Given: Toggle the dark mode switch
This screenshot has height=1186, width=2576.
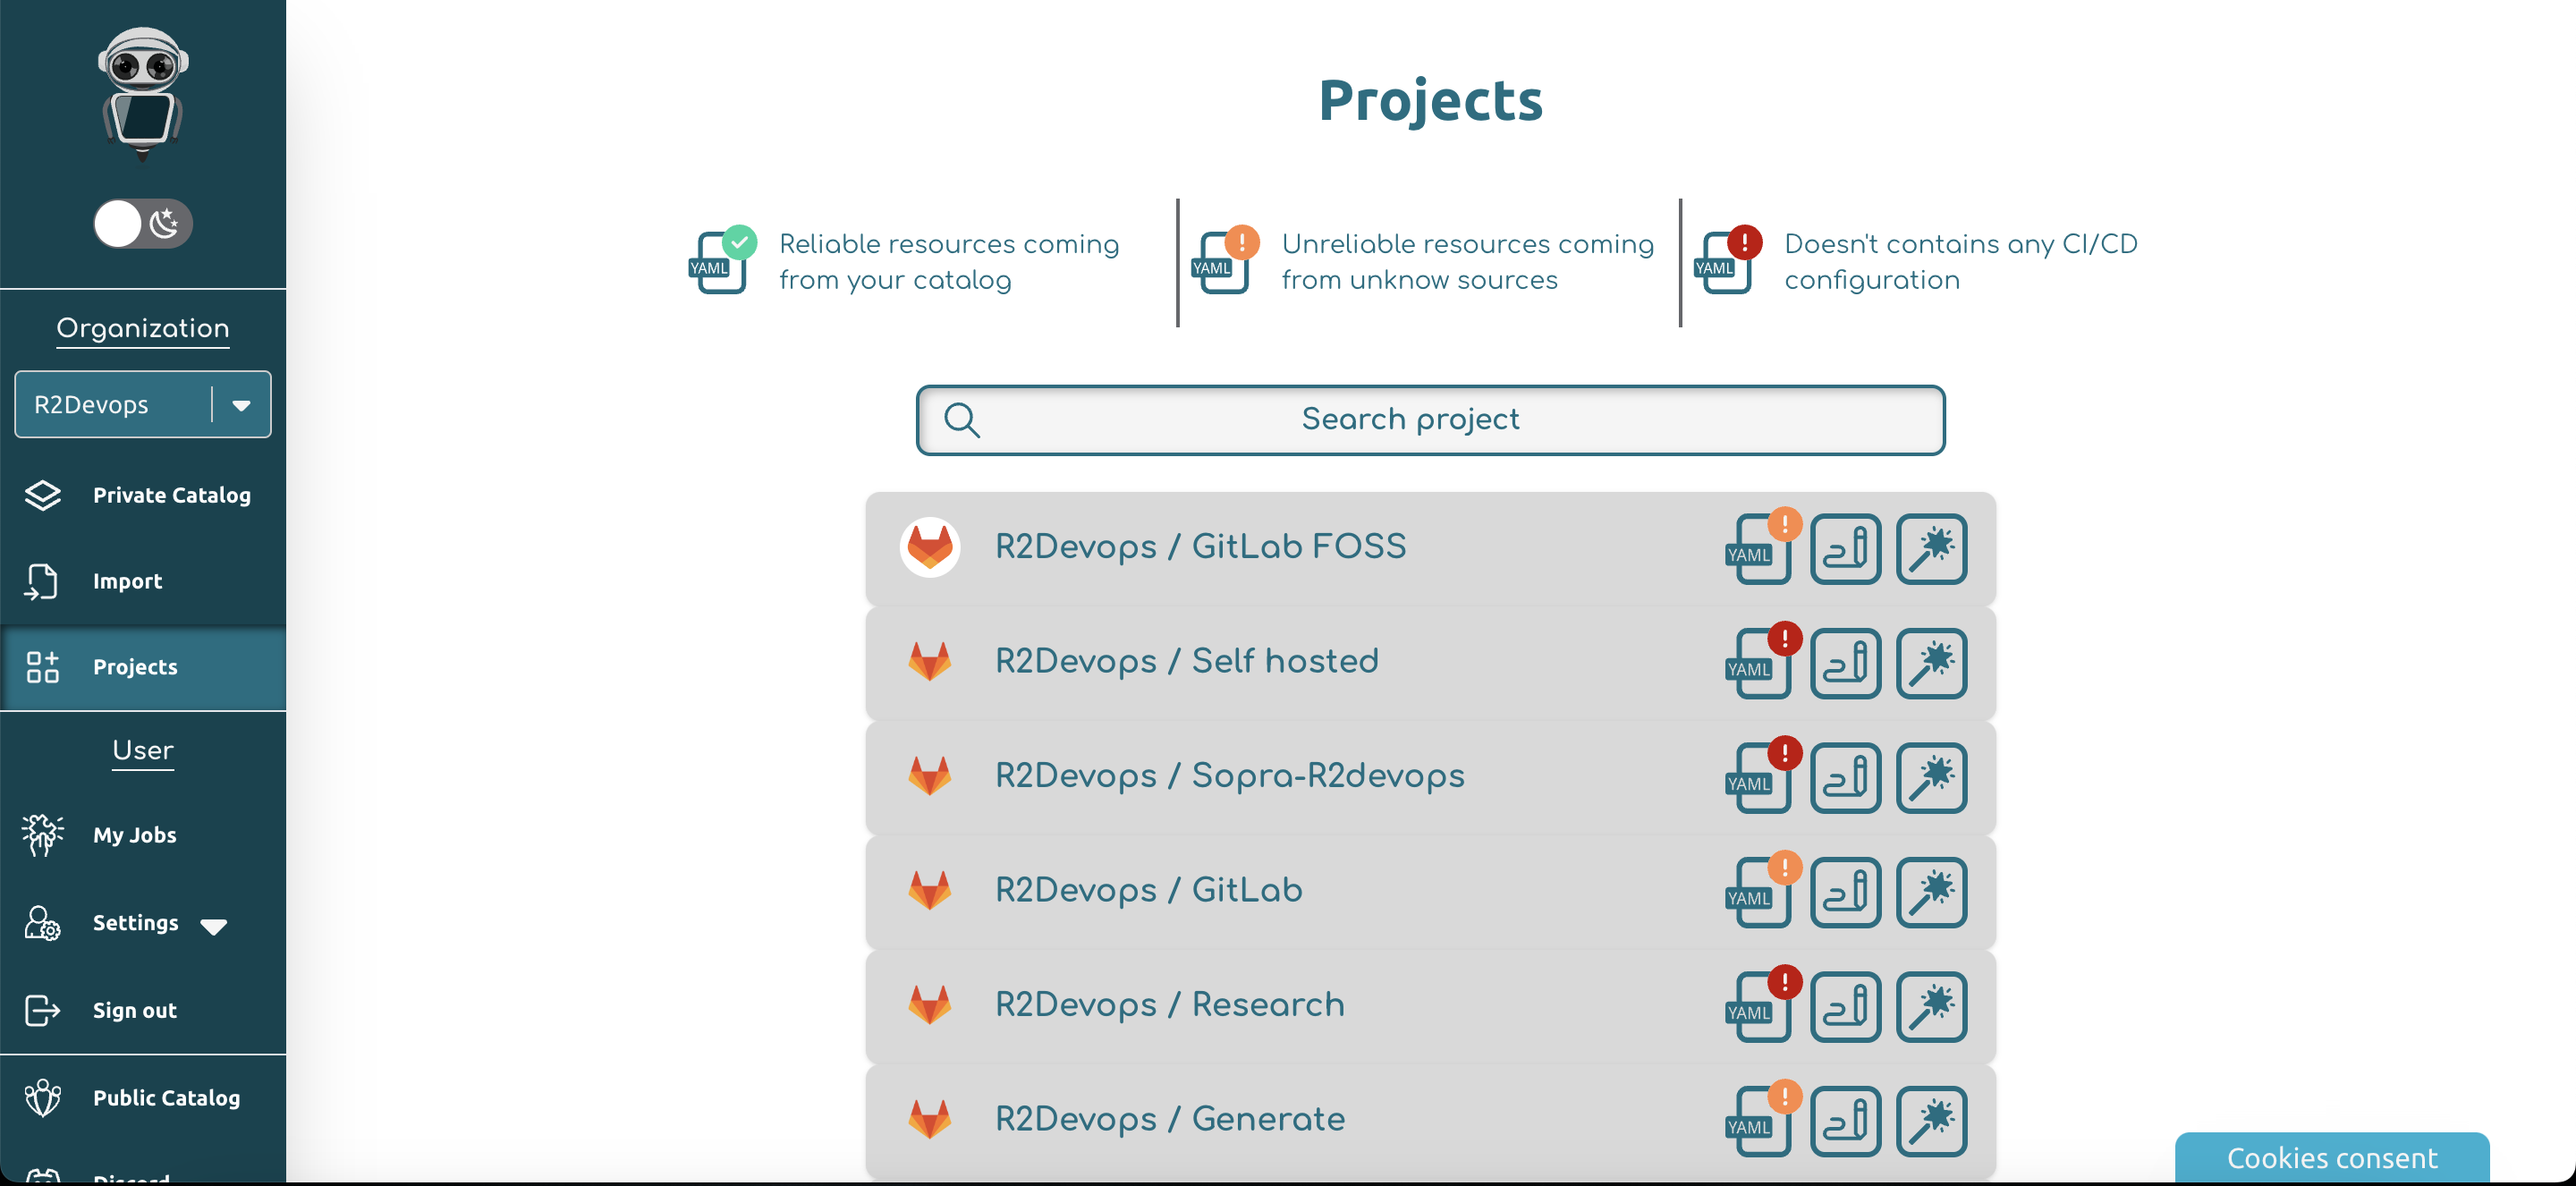Looking at the screenshot, I should 142,223.
